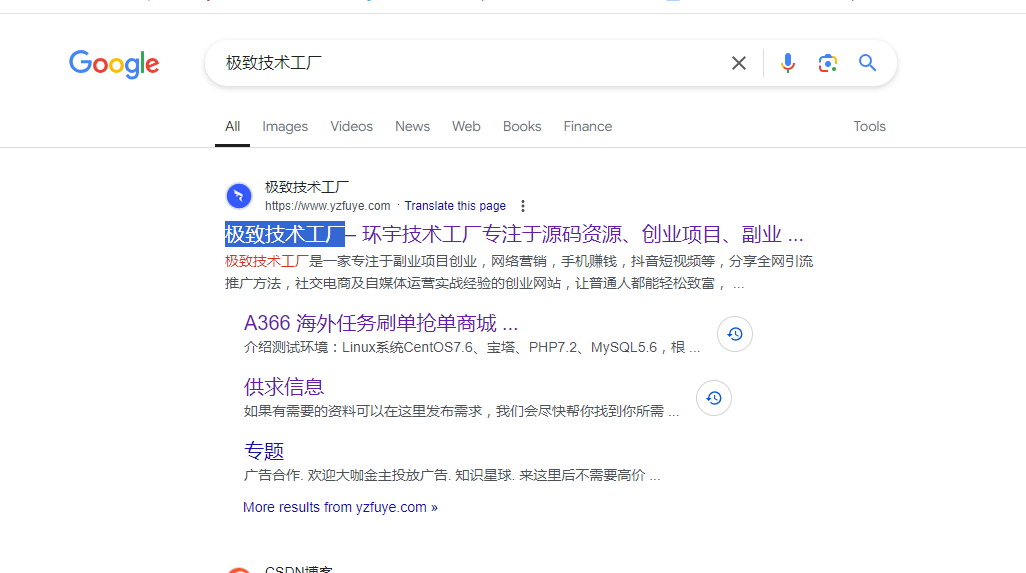1026x573 pixels.
Task: Click the magnifying glass search button
Action: coord(867,64)
